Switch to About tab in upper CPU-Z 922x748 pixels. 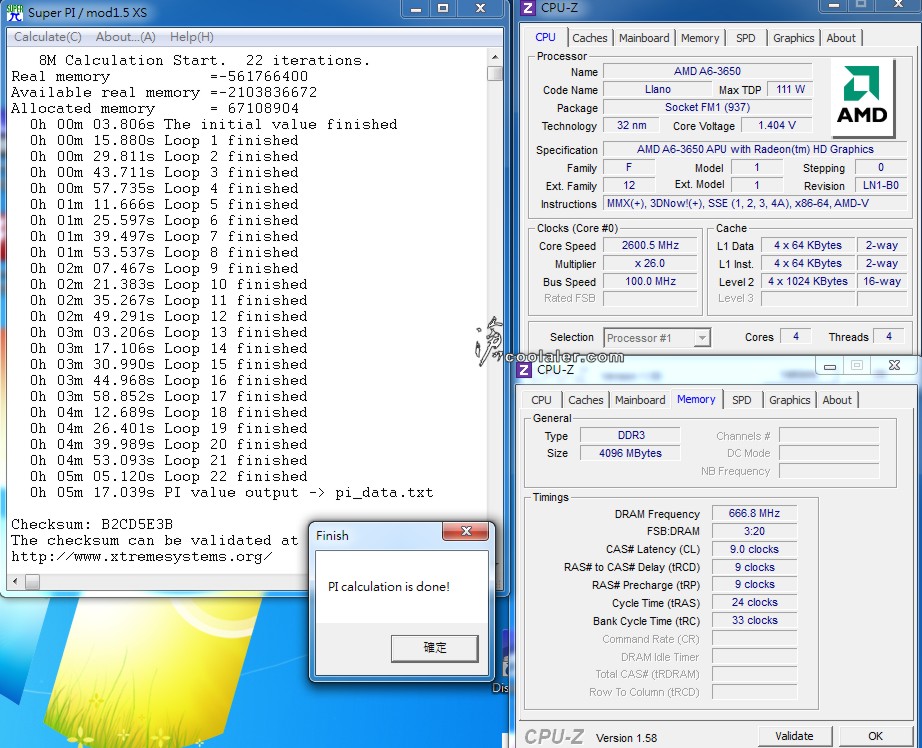(841, 38)
